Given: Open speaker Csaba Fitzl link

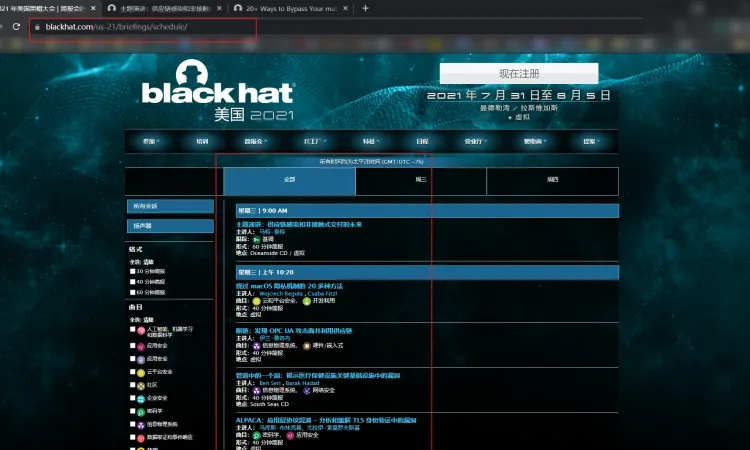Looking at the screenshot, I should point(322,294).
